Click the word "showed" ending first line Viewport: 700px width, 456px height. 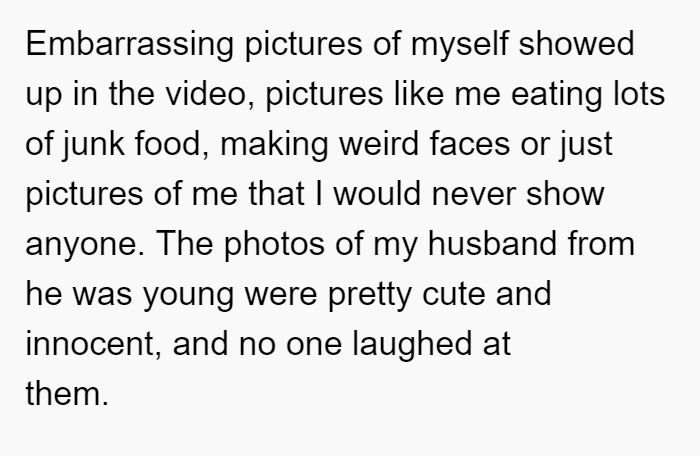(x=576, y=43)
